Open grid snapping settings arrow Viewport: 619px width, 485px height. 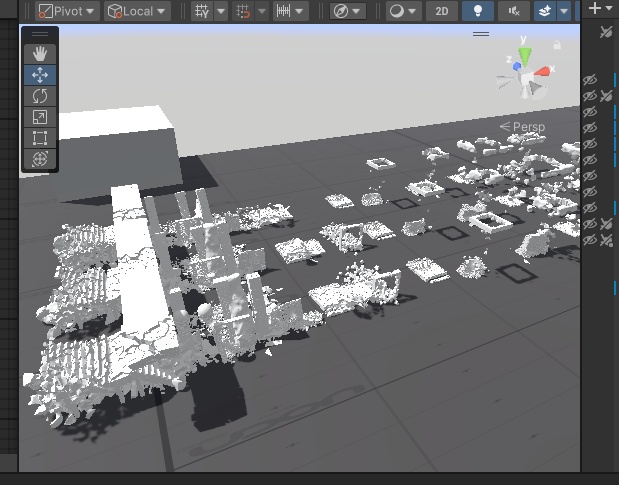[262, 11]
